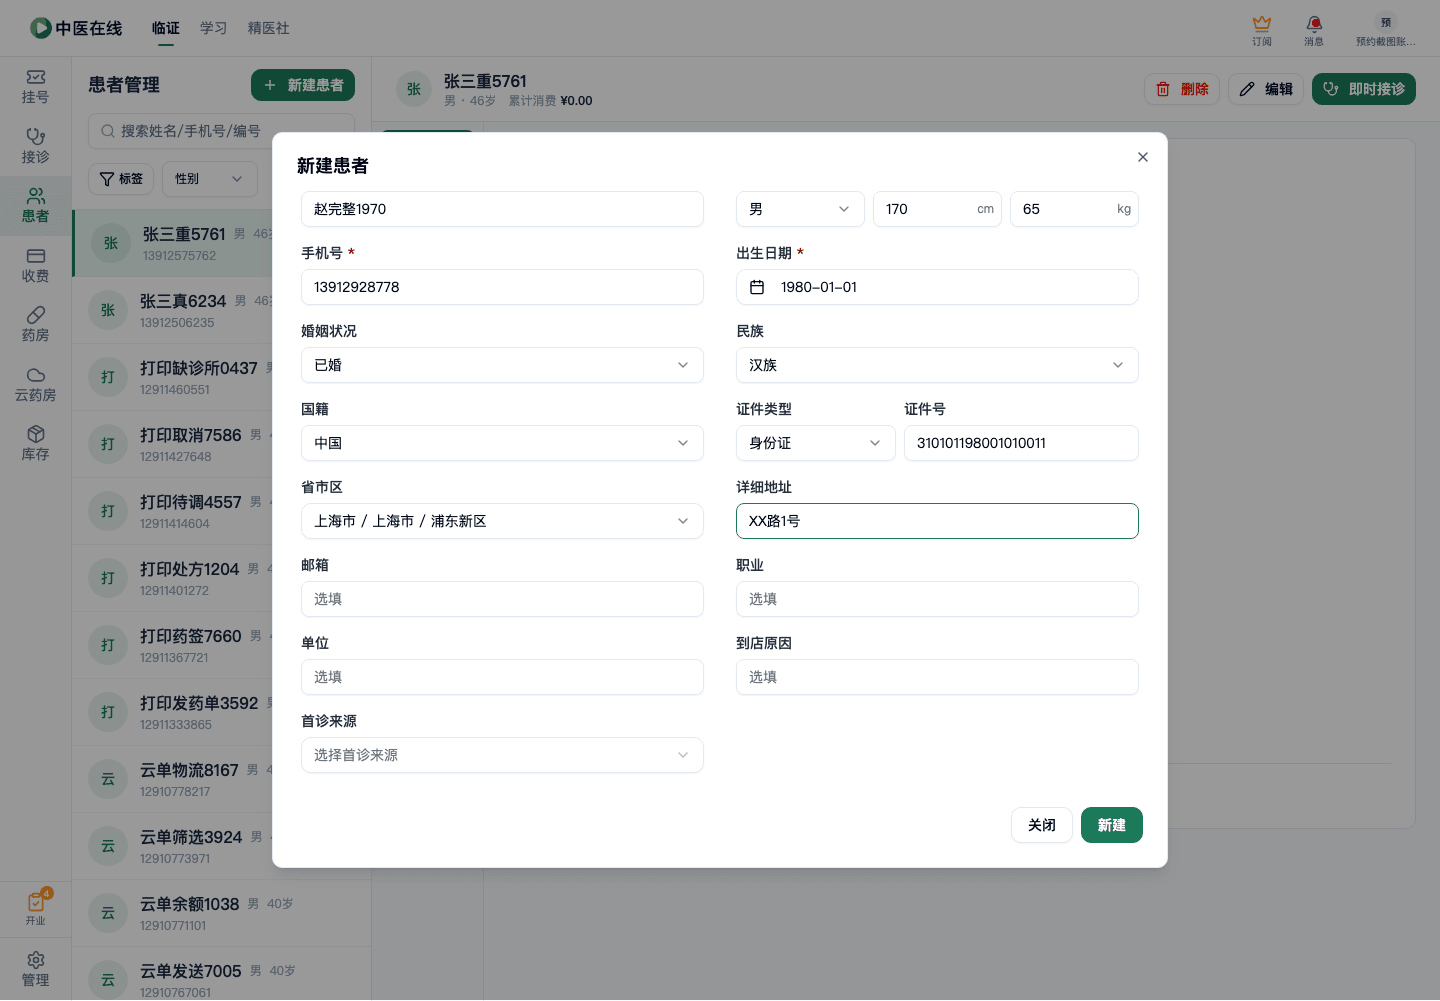Image resolution: width=1440 pixels, height=1001 pixels.
Task: Focus the 单位 employer input
Action: 502,677
